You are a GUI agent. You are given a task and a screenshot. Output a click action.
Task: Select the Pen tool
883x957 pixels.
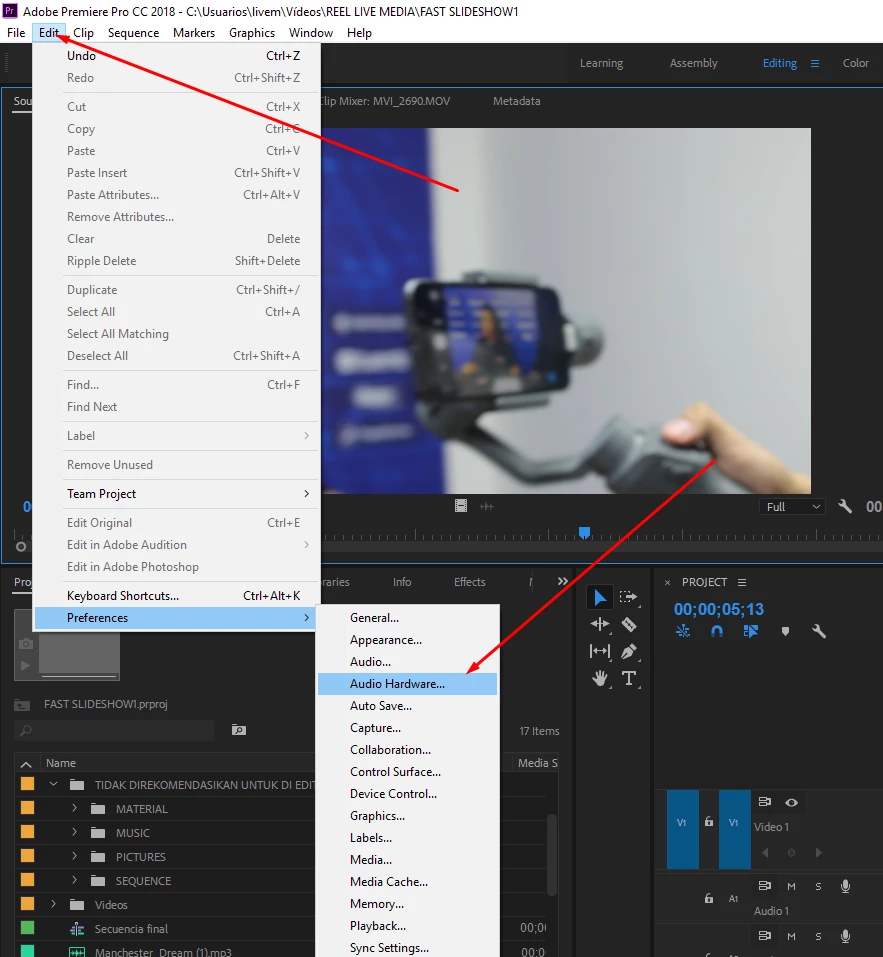click(x=629, y=651)
